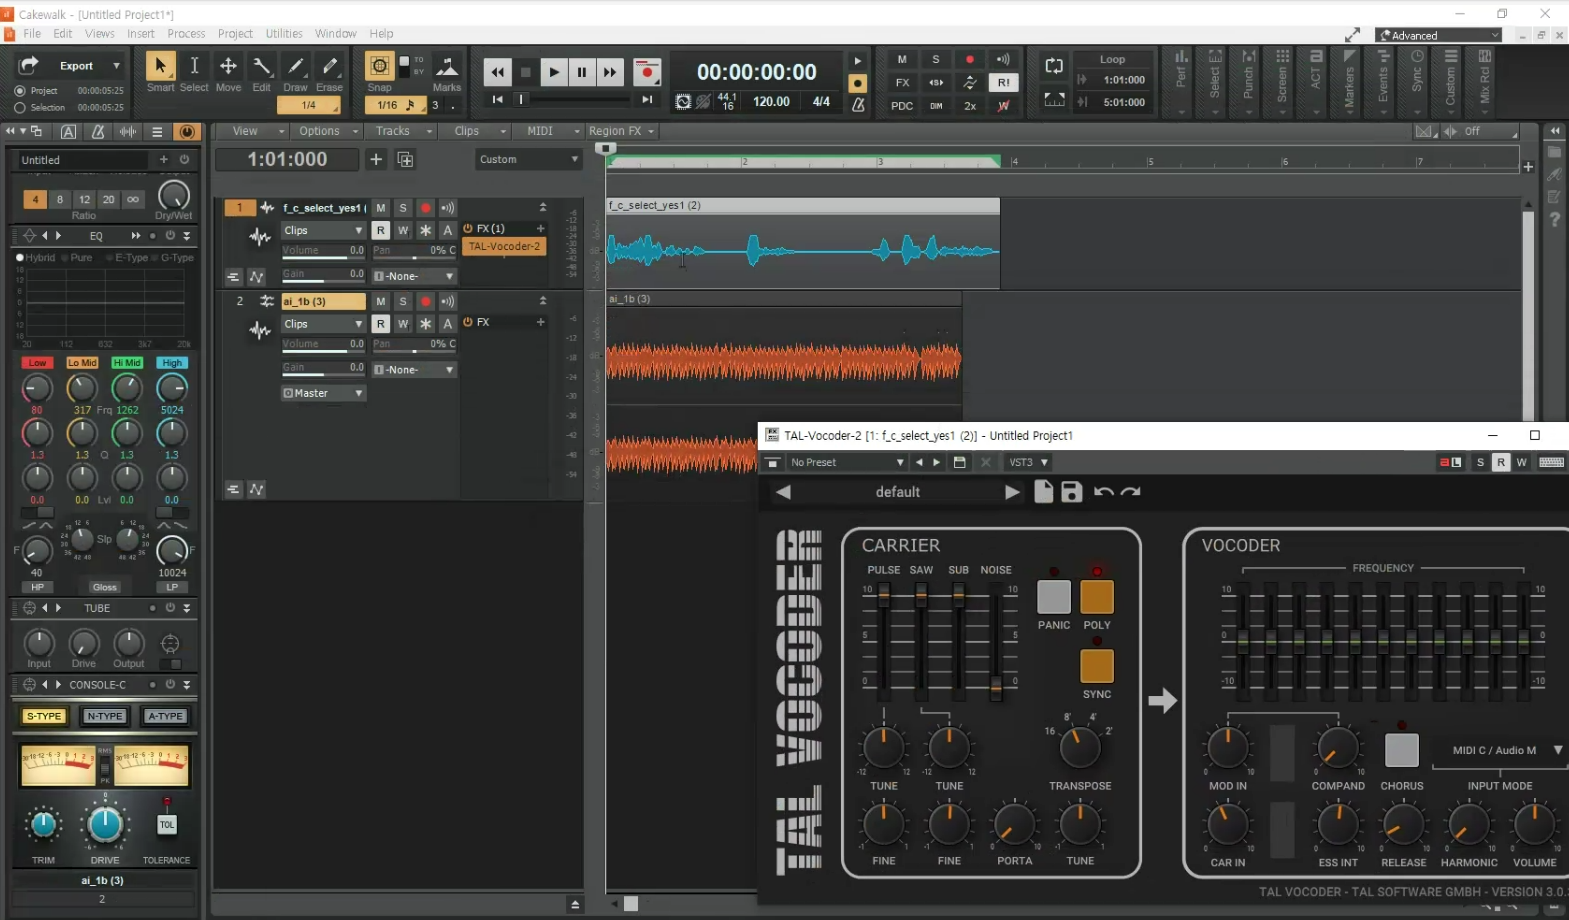The image size is (1569, 920).
Task: Toggle full screen mode icon
Action: click(x=1352, y=35)
